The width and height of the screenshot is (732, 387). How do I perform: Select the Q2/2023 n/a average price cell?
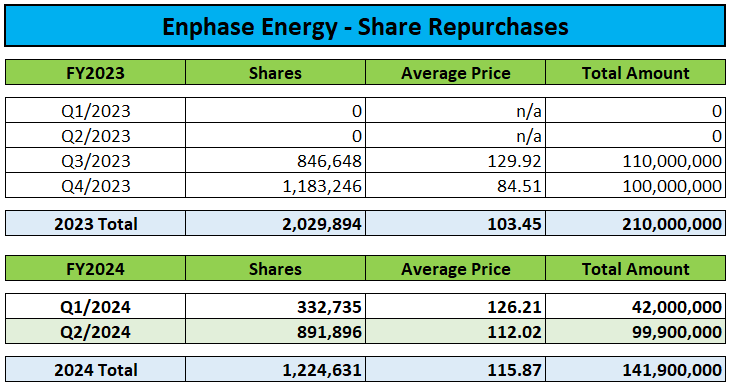[x=456, y=135]
